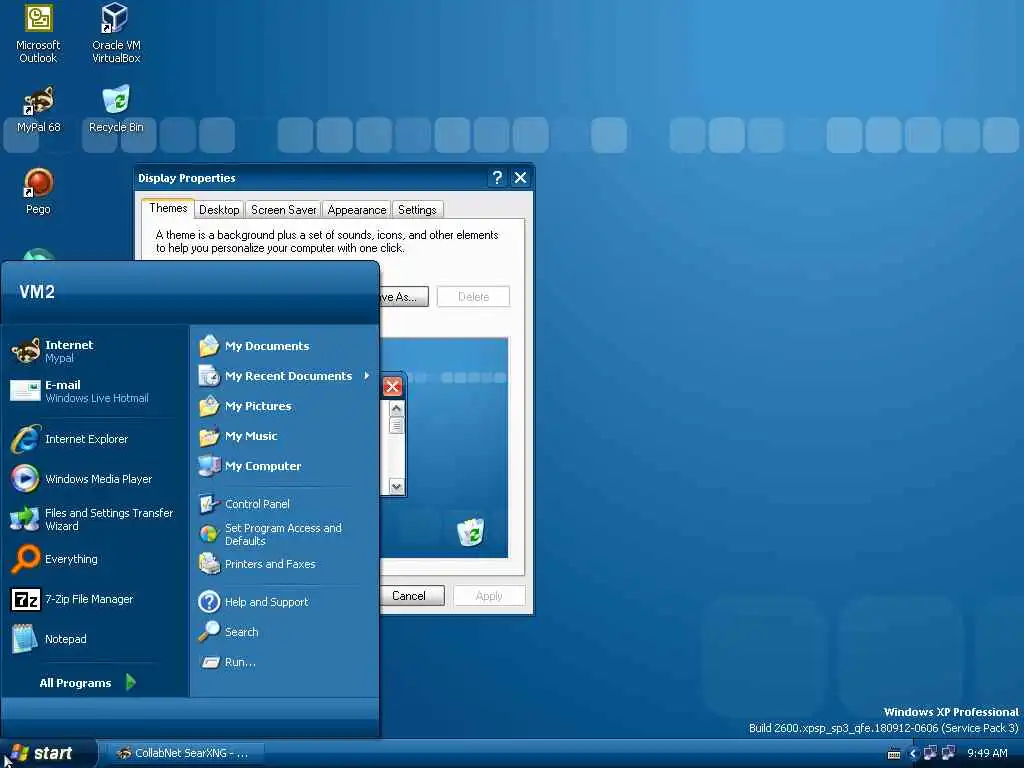Screen dimensions: 1024x768
Task: Open Printers and Faxes
Action: click(x=284, y=564)
